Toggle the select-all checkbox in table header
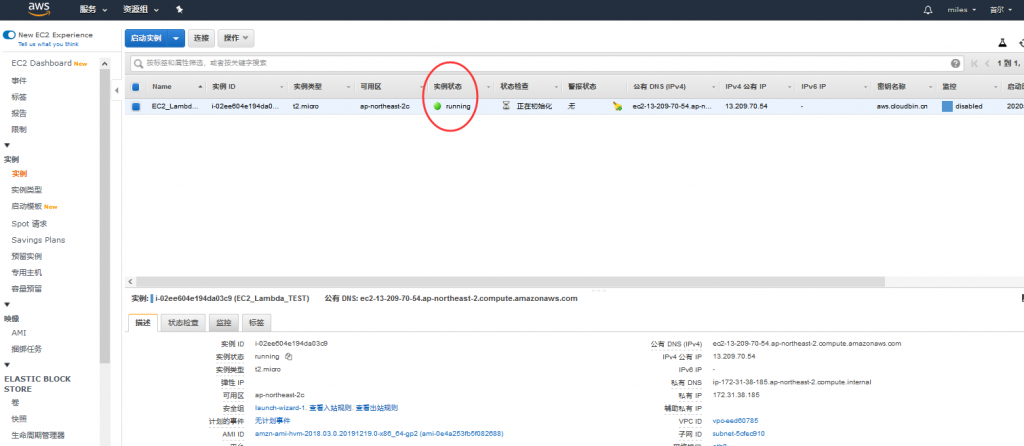 136,87
